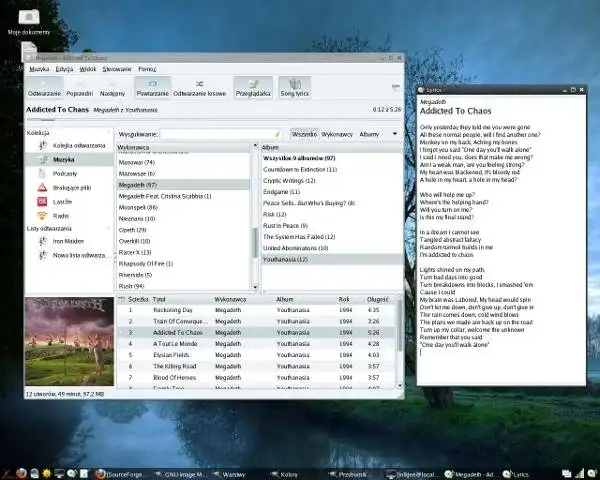
Task: Click the clear-search broom icon
Action: pyautogui.click(x=277, y=134)
